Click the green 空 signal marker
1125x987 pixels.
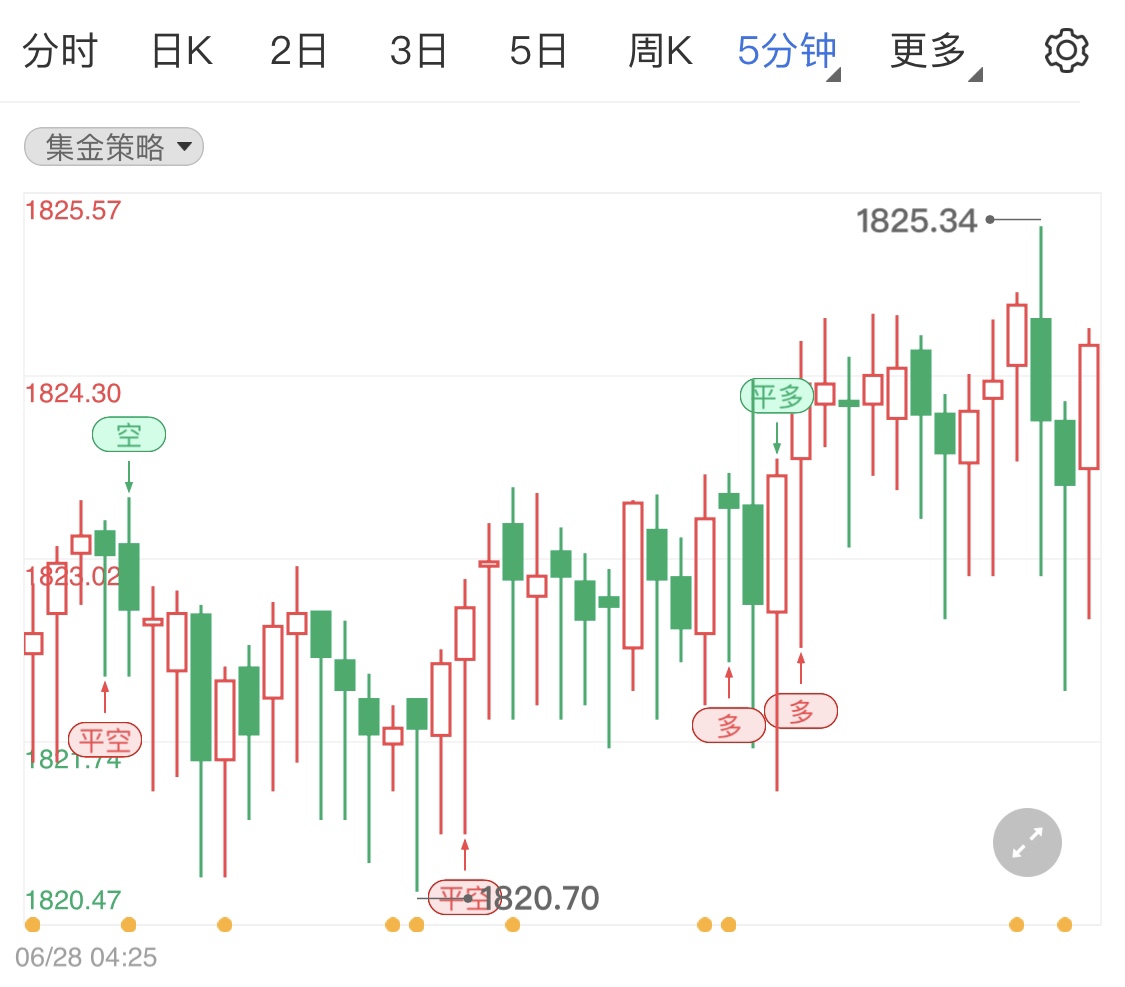(x=129, y=434)
